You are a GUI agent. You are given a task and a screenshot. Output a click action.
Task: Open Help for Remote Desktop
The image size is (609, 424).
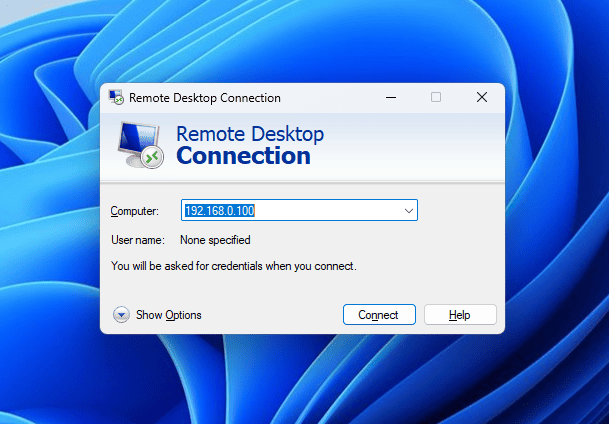pos(460,315)
